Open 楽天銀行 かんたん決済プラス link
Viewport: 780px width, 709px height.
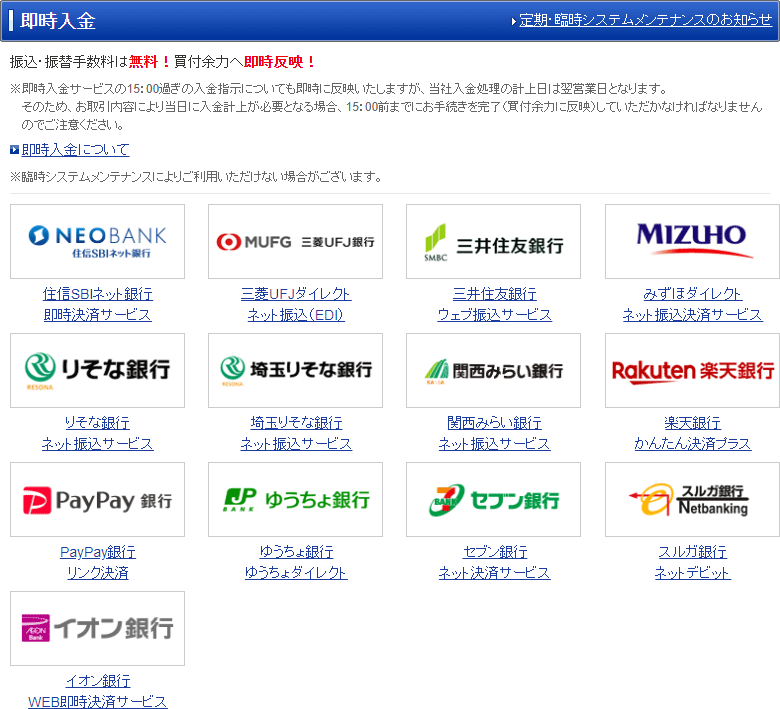pos(692,433)
